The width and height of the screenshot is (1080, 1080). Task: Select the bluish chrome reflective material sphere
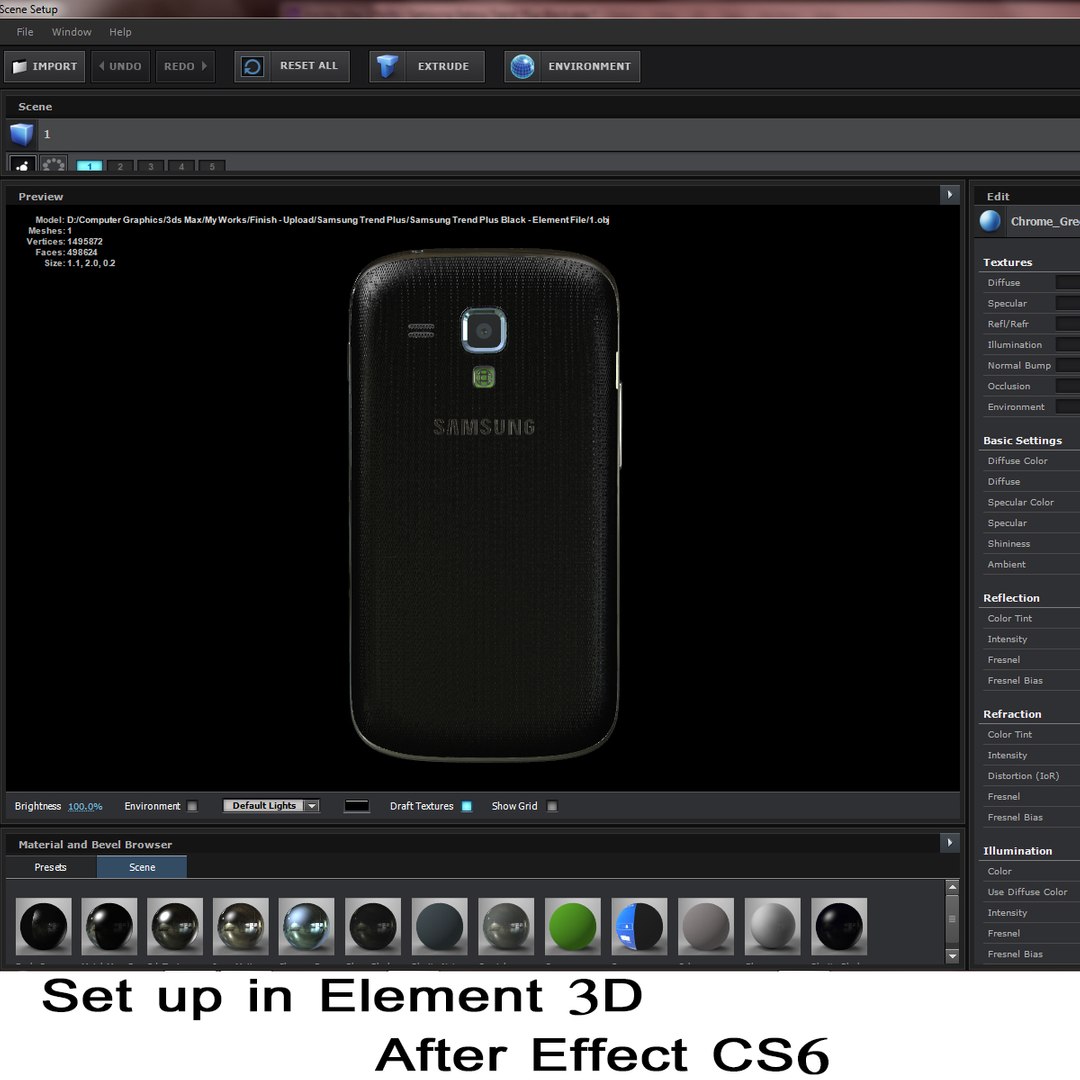pyautogui.click(x=307, y=926)
